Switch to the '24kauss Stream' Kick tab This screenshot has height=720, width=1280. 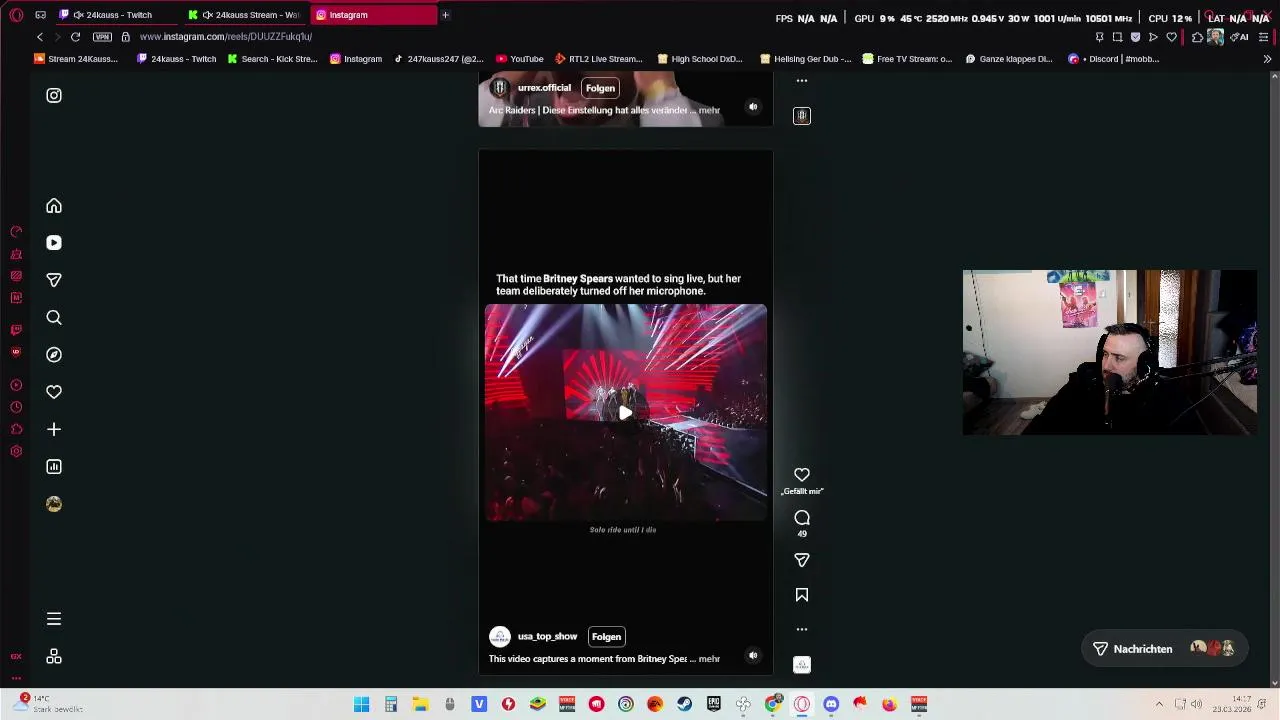coord(246,15)
